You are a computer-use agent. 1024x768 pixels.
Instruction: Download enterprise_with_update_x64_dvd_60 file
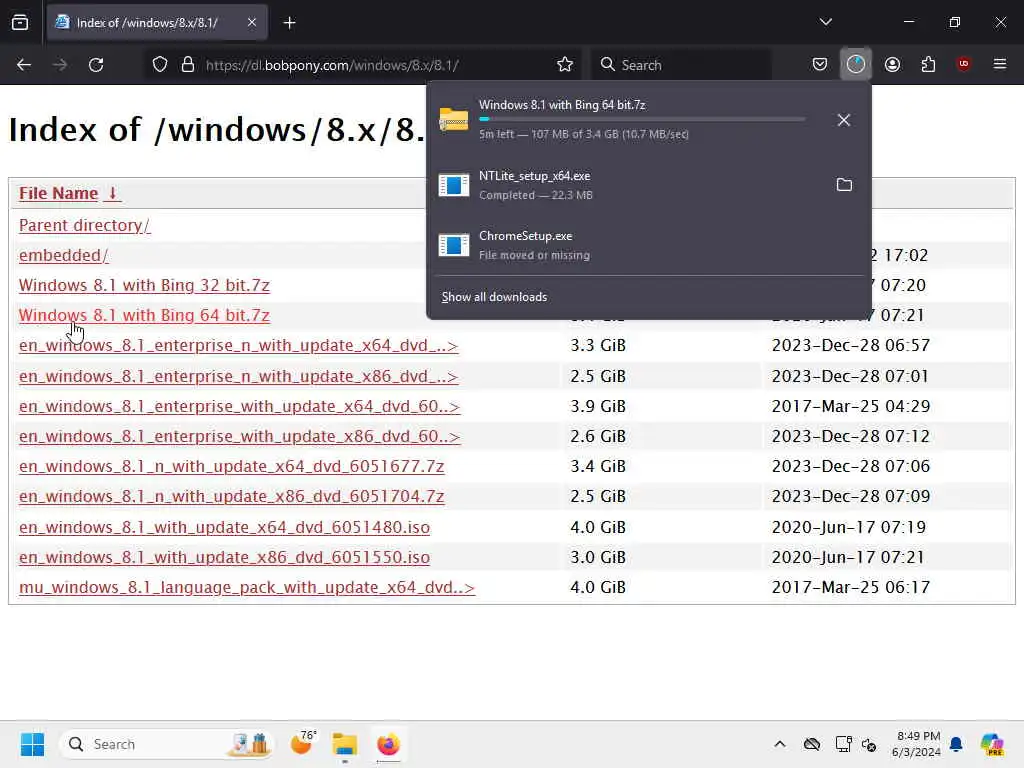240,406
